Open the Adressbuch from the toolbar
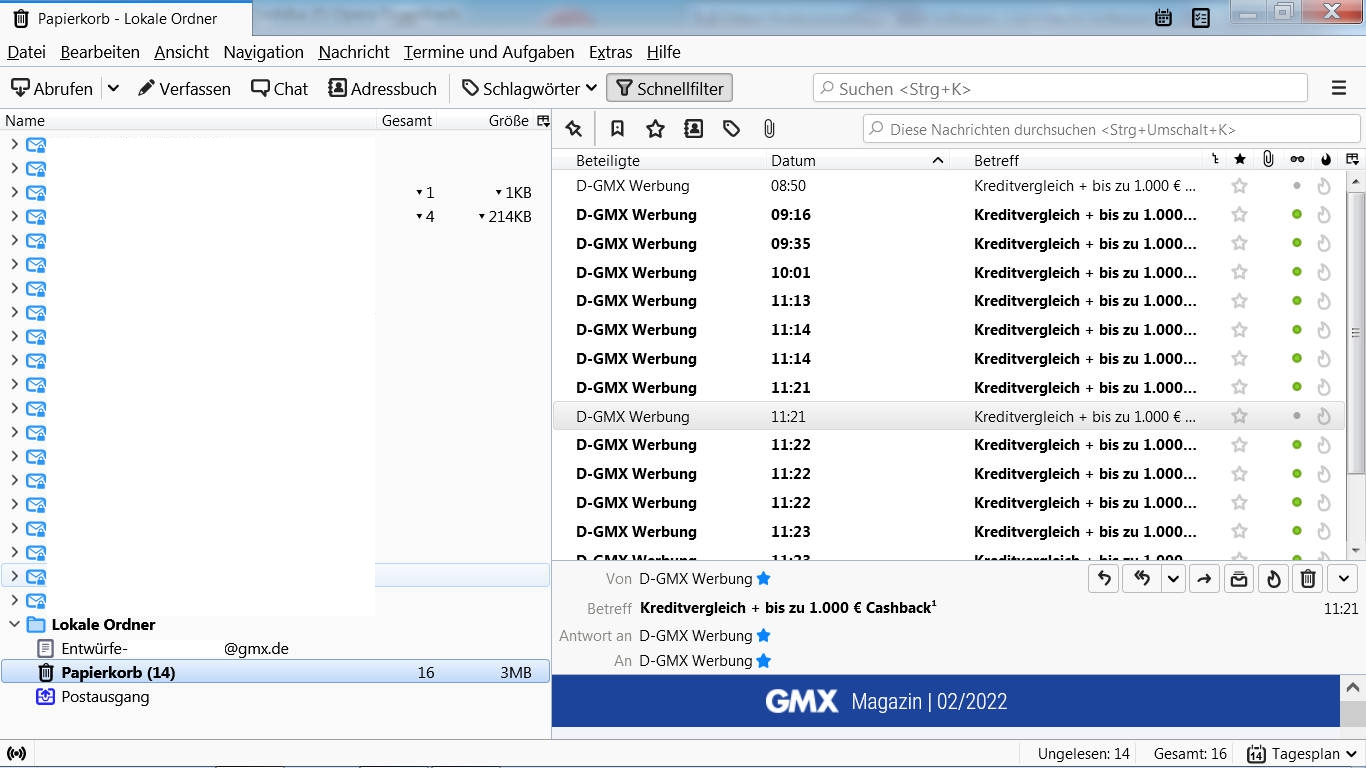 [382, 88]
